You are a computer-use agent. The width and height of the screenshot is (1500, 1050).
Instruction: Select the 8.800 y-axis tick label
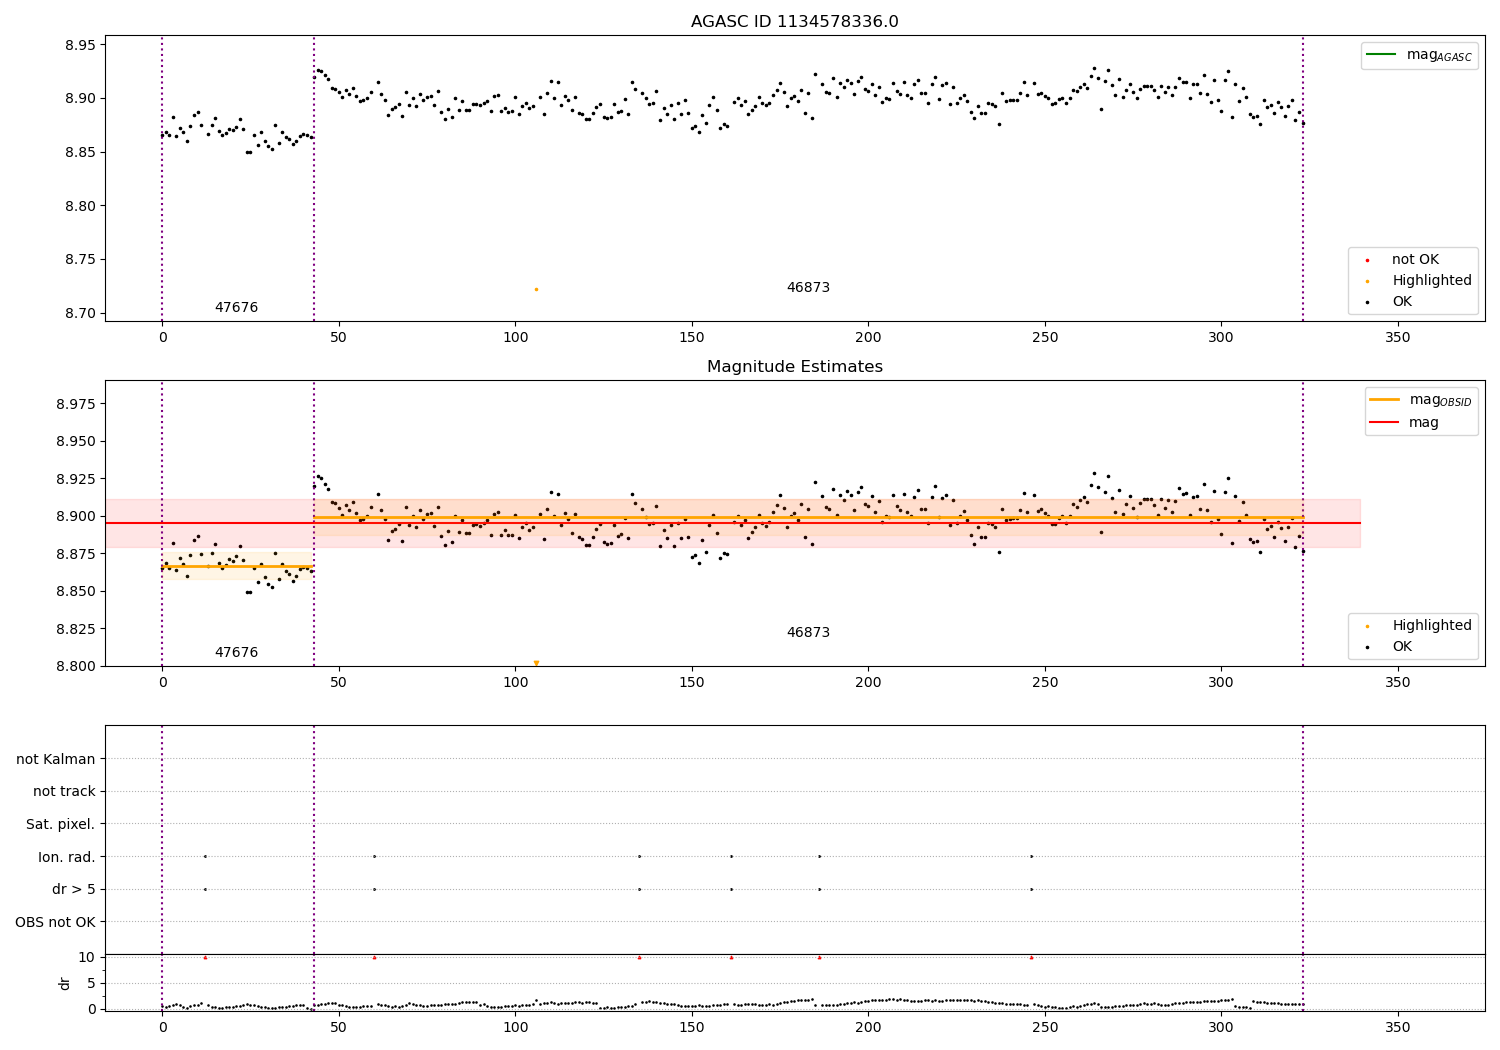coord(74,666)
